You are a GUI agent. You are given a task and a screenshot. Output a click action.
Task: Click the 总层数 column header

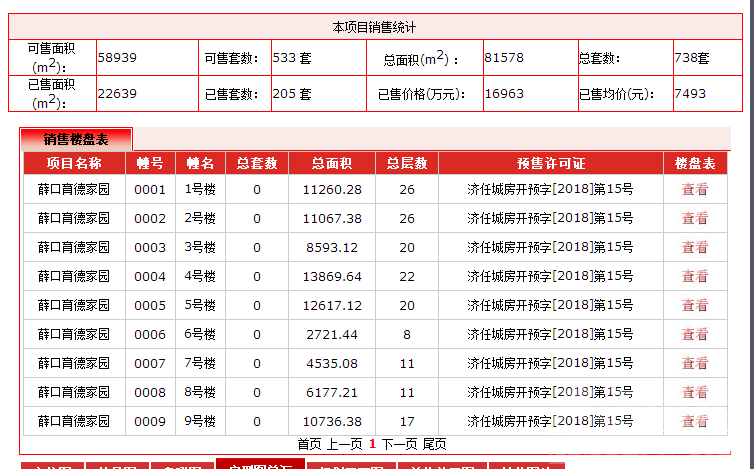407,163
